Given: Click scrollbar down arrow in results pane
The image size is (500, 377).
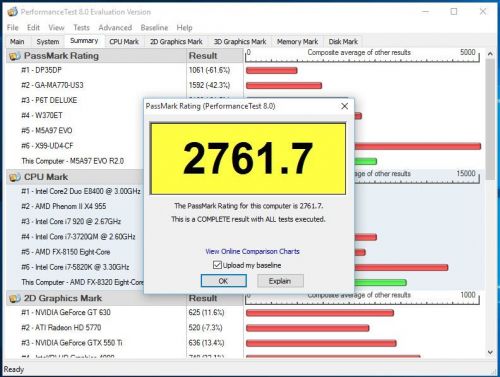Looking at the screenshot, I should click(x=490, y=352).
